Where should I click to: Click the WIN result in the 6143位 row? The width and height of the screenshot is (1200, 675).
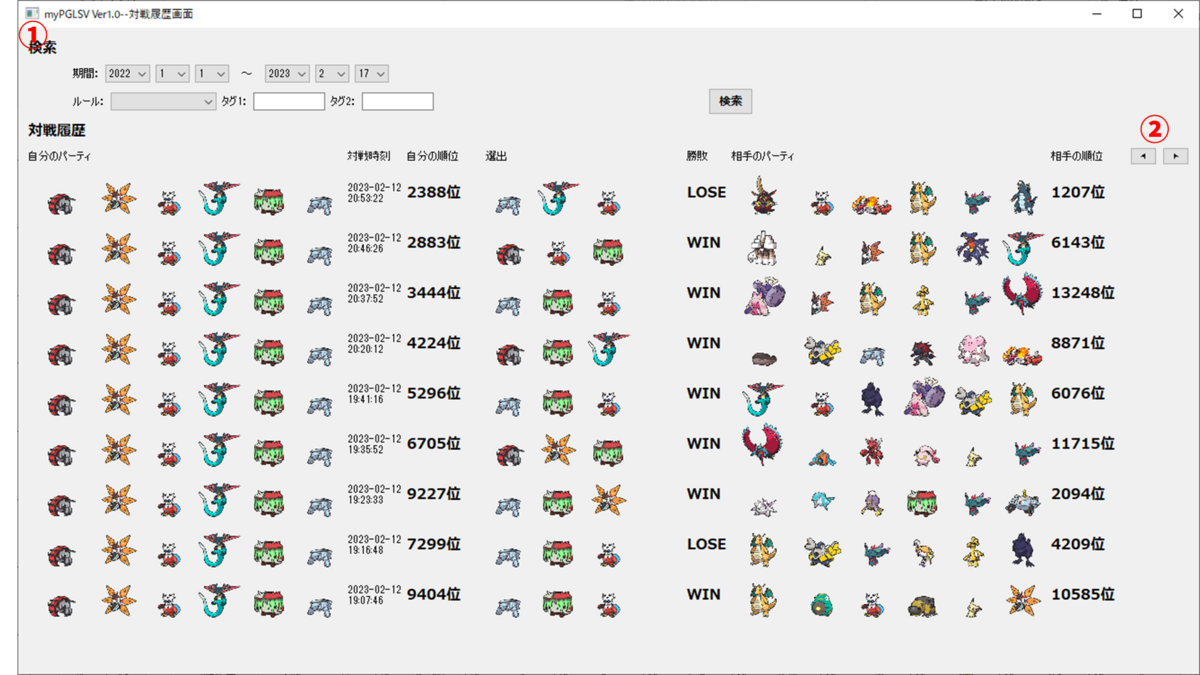point(703,242)
